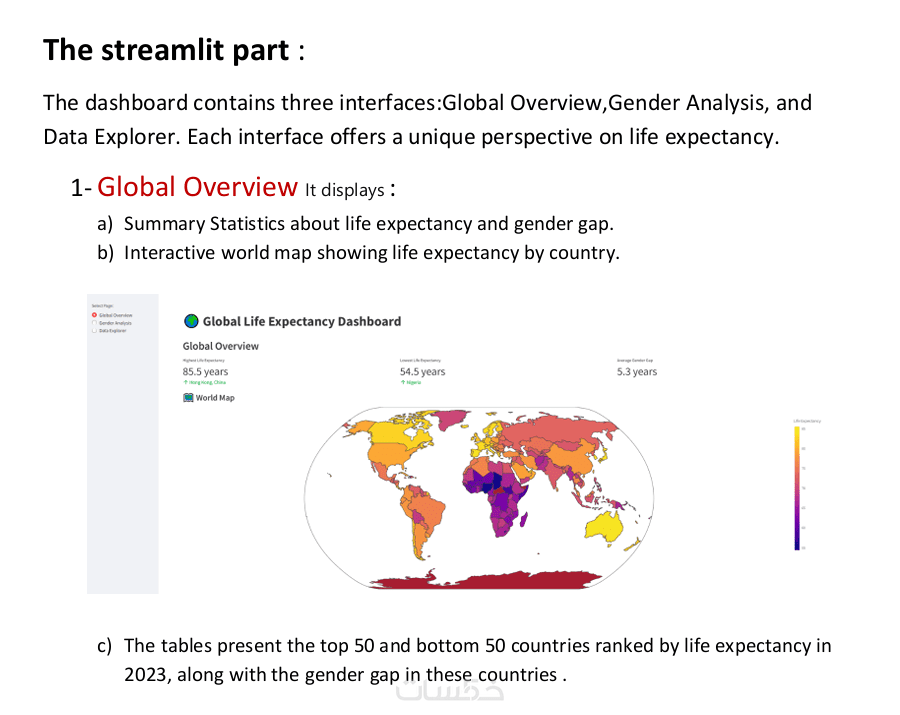The image size is (900, 715).
Task: Click the World Map emoji icon
Action: (188, 398)
